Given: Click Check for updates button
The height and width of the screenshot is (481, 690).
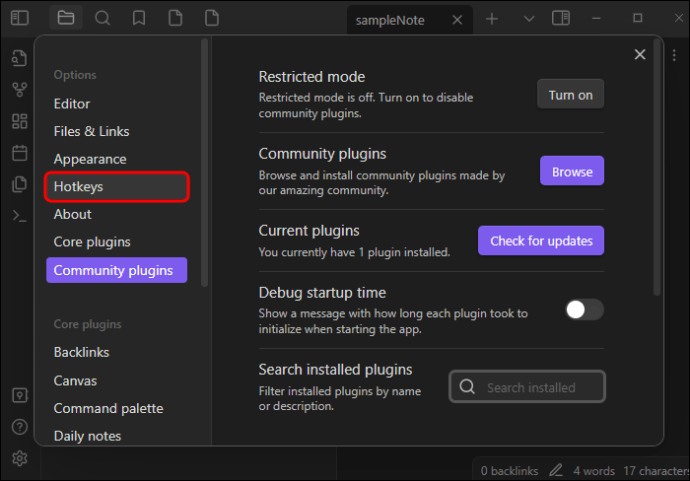Looking at the screenshot, I should tap(541, 241).
